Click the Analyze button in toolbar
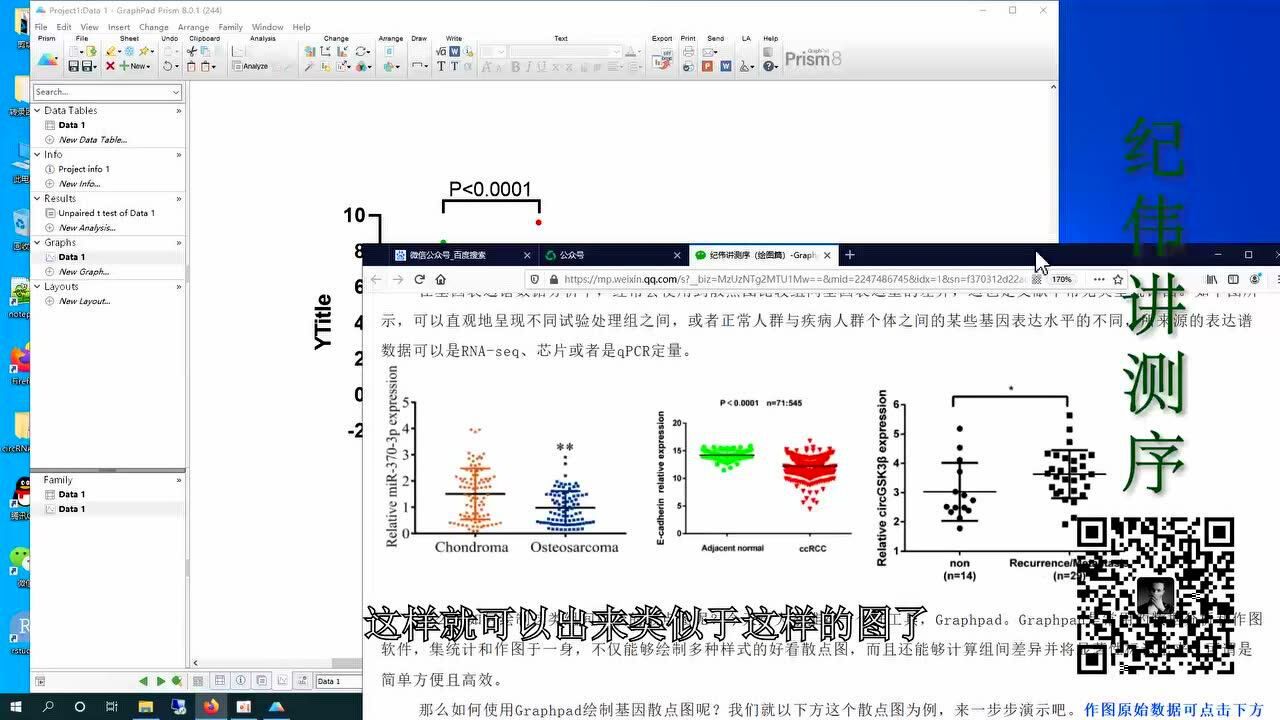Viewport: 1280px width, 720px height. (x=249, y=66)
